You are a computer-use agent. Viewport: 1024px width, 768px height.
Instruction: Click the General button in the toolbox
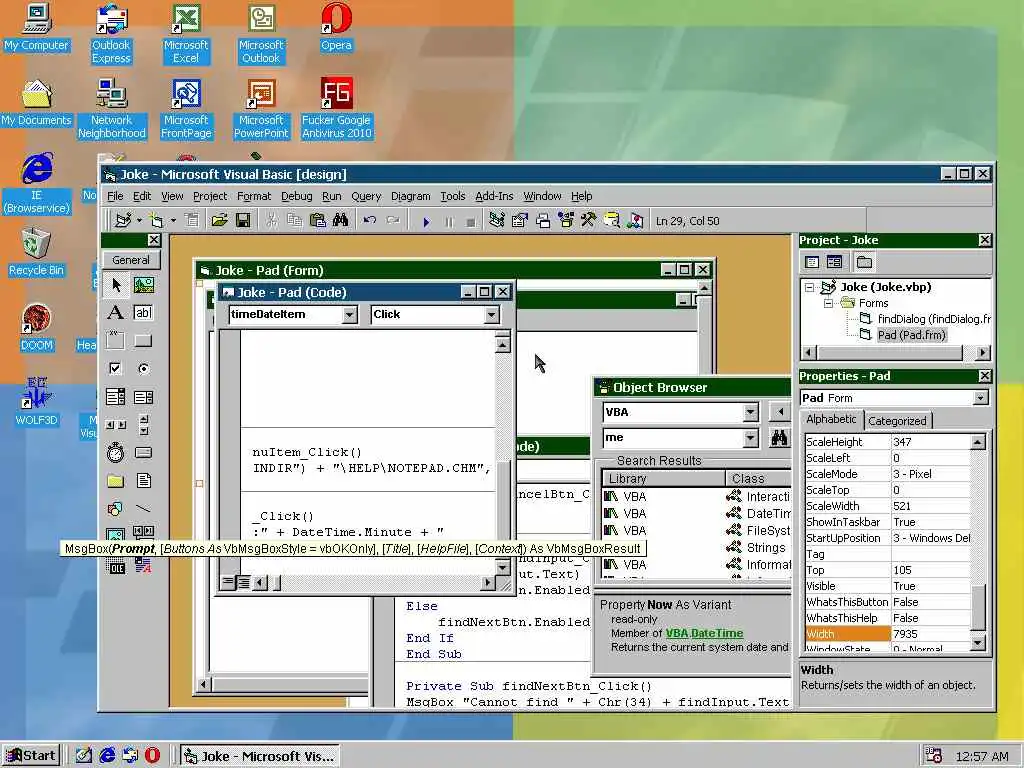point(131,260)
